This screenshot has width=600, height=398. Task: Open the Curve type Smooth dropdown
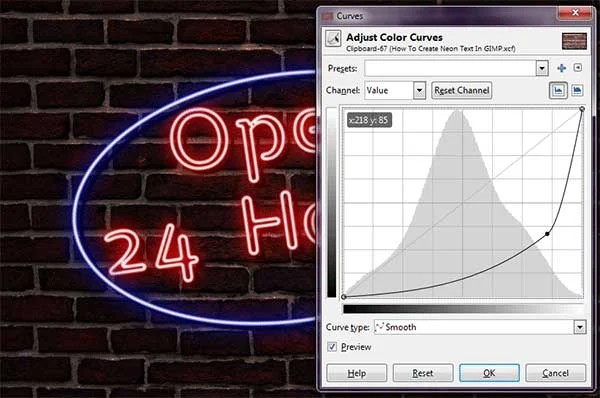pyautogui.click(x=580, y=327)
